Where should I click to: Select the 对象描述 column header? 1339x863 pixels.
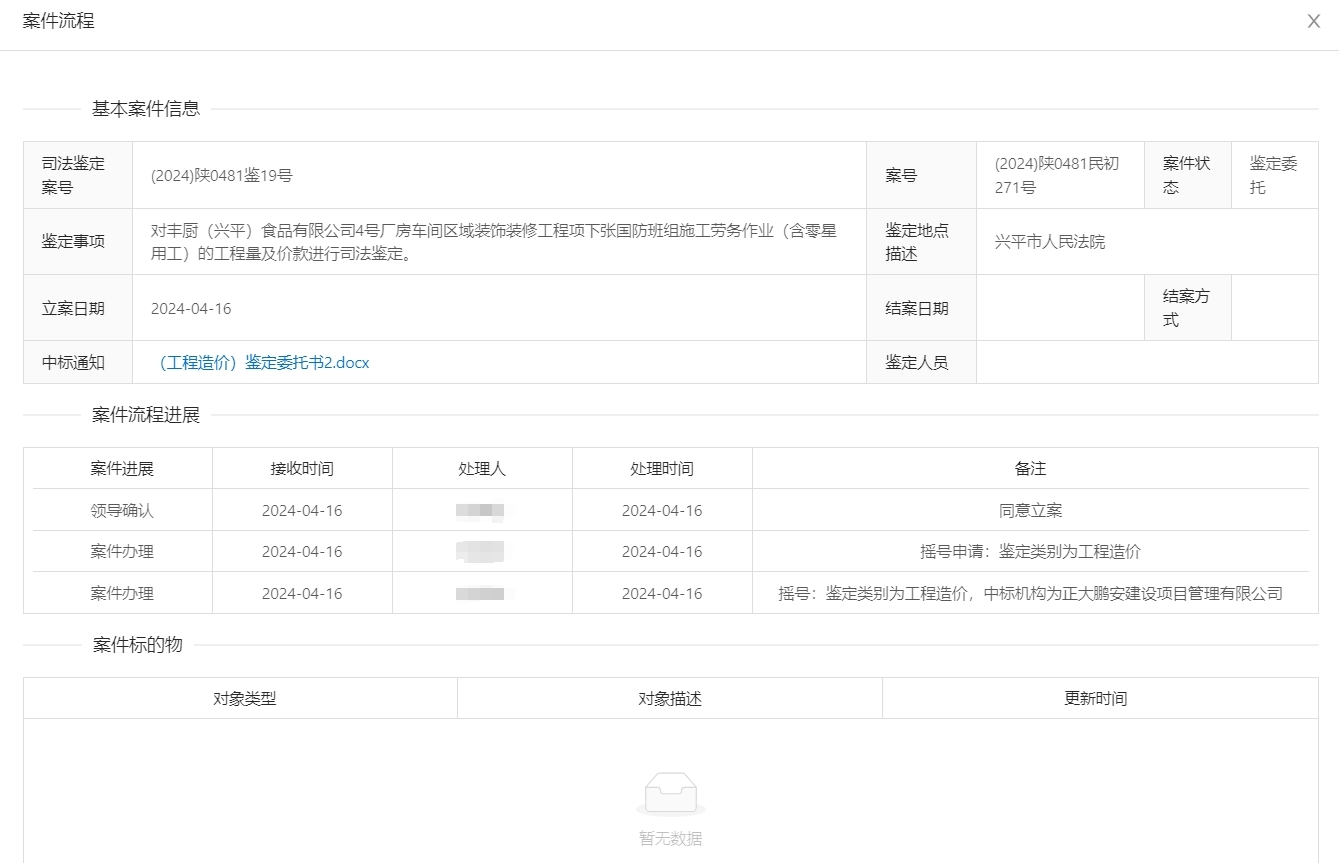[670, 698]
